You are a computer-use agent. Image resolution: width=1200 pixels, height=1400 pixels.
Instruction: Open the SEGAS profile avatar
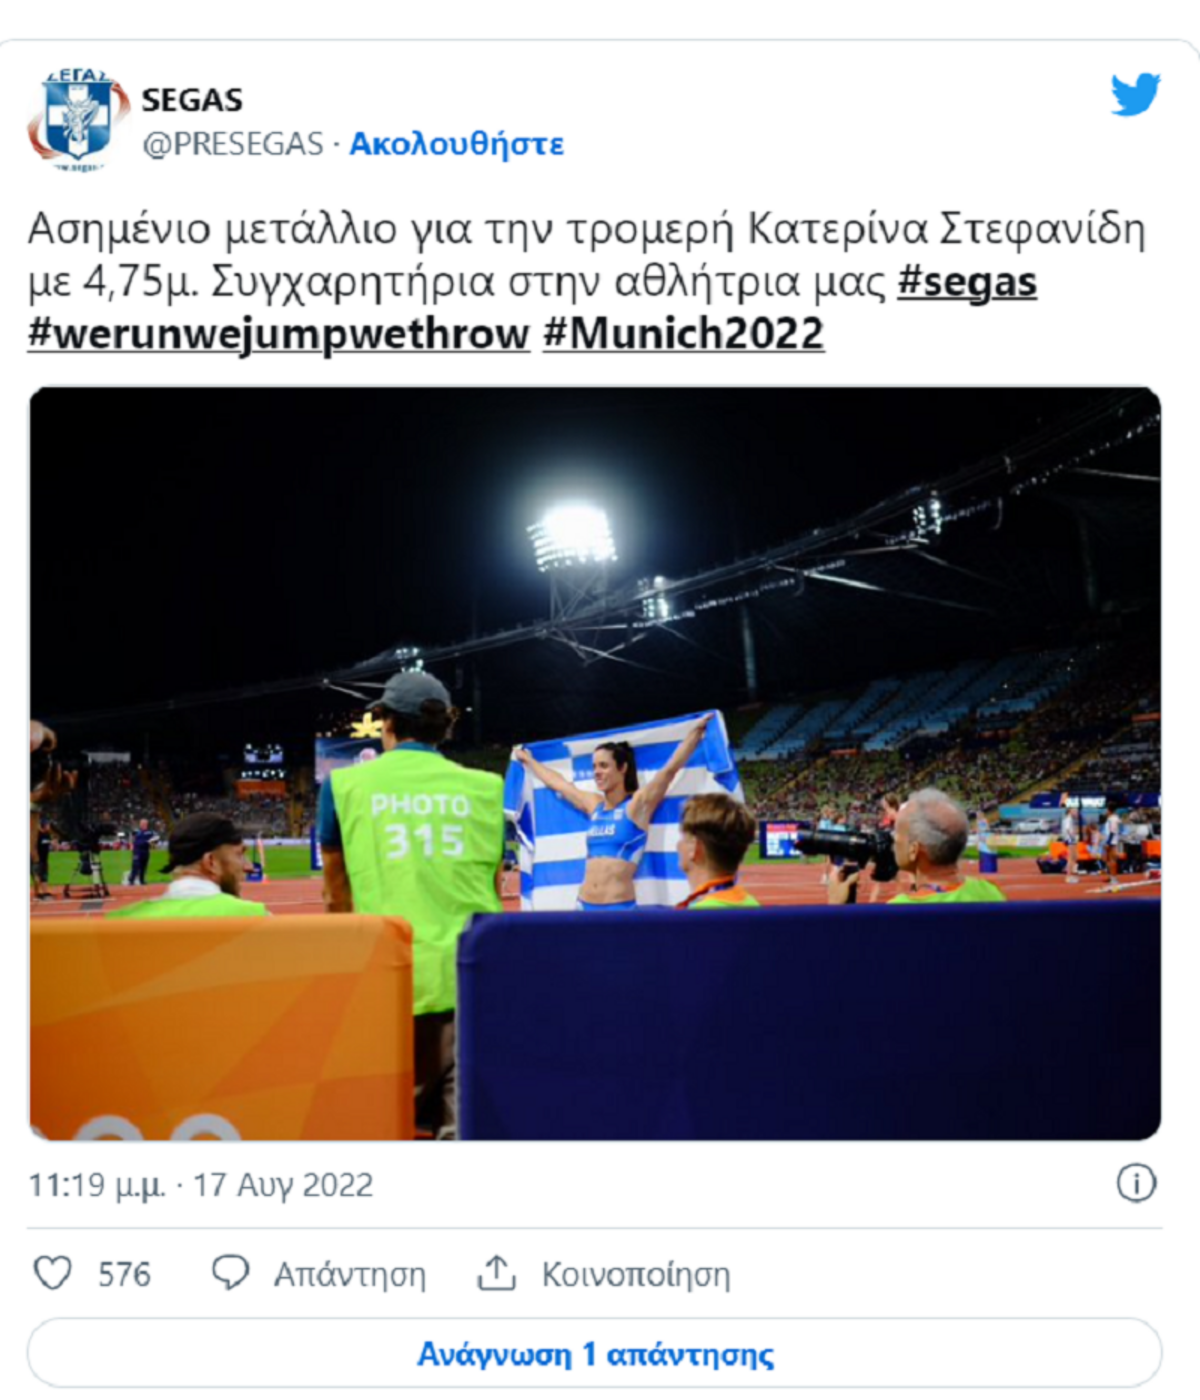click(78, 119)
